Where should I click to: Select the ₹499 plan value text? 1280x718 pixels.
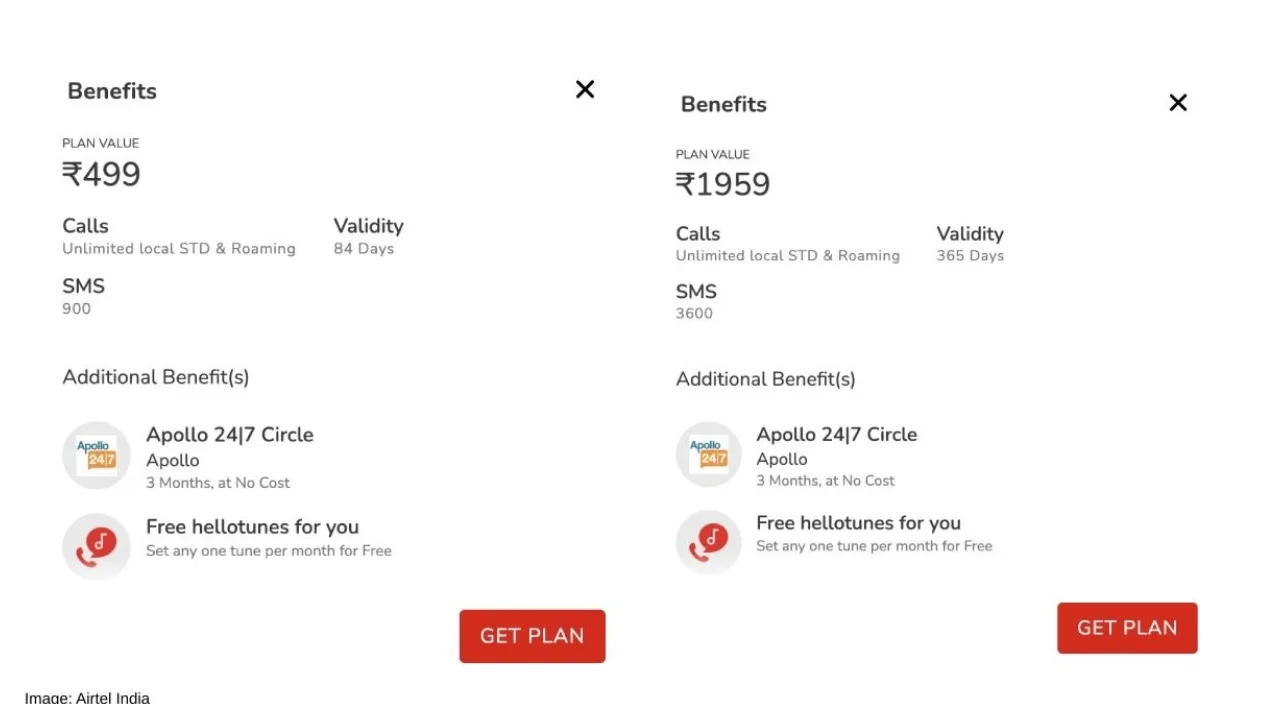tap(101, 175)
